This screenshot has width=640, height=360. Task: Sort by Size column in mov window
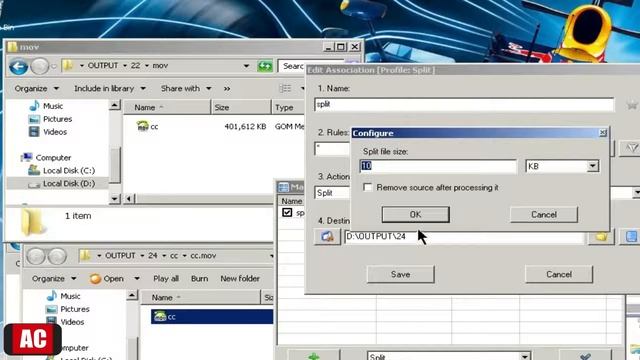241,107
